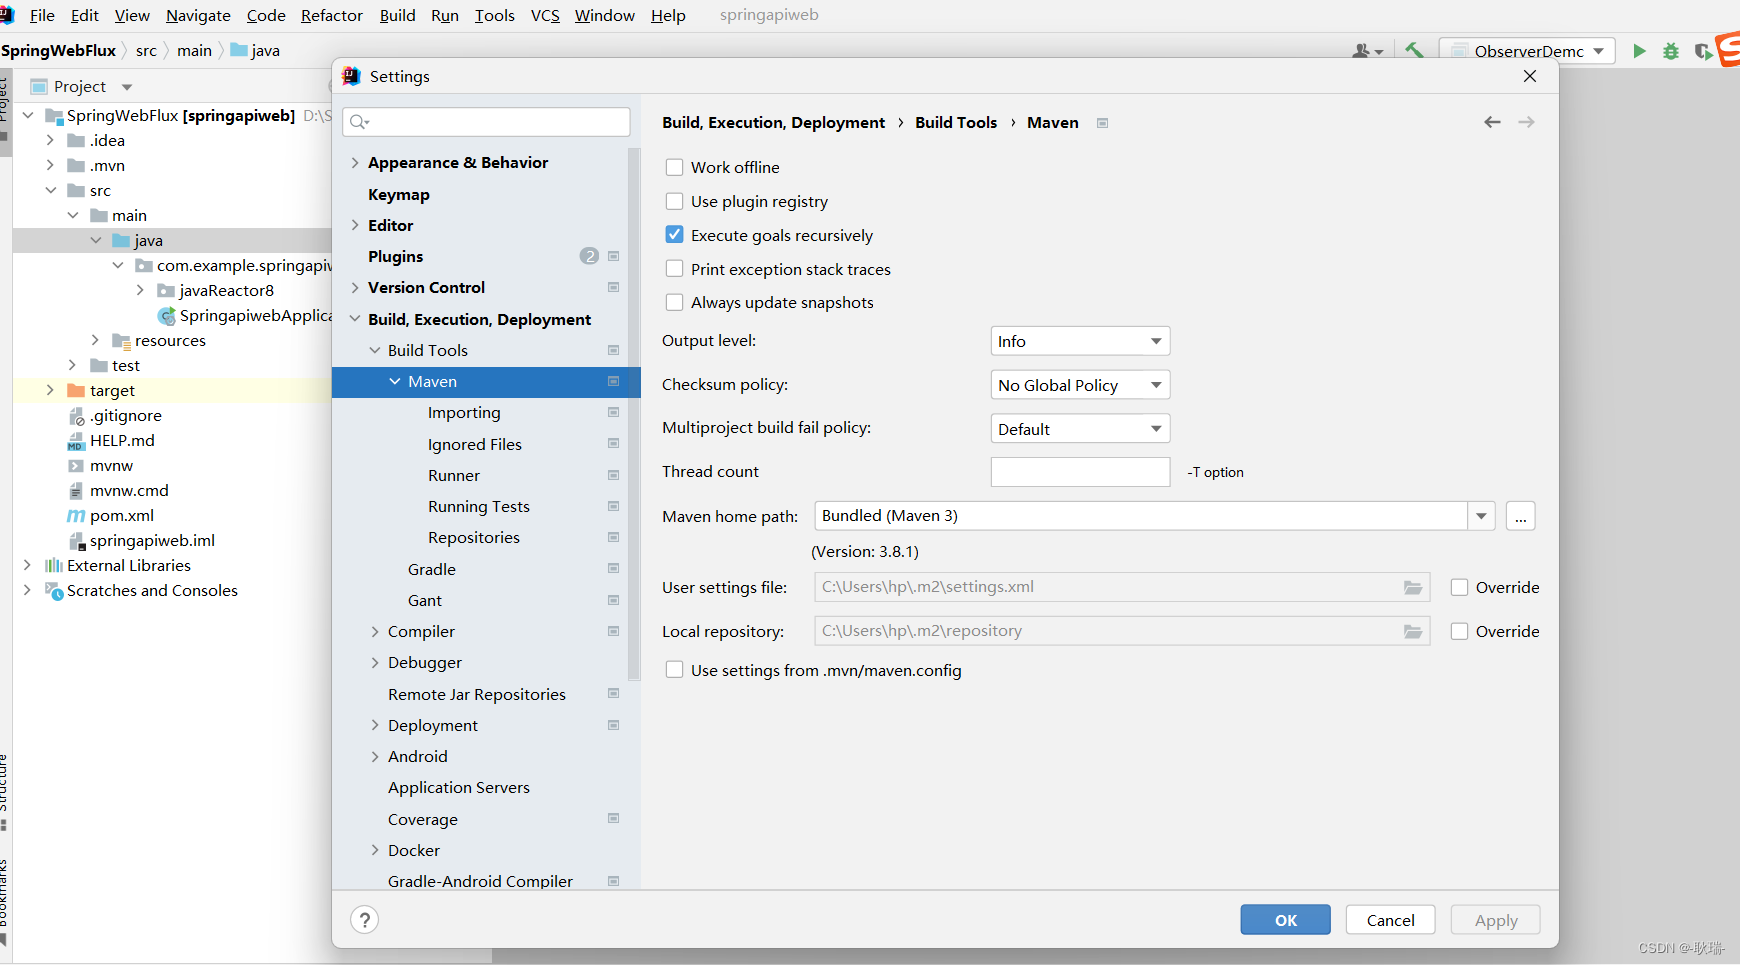This screenshot has height=965, width=1740.
Task: Click the Settings search field
Action: (486, 122)
